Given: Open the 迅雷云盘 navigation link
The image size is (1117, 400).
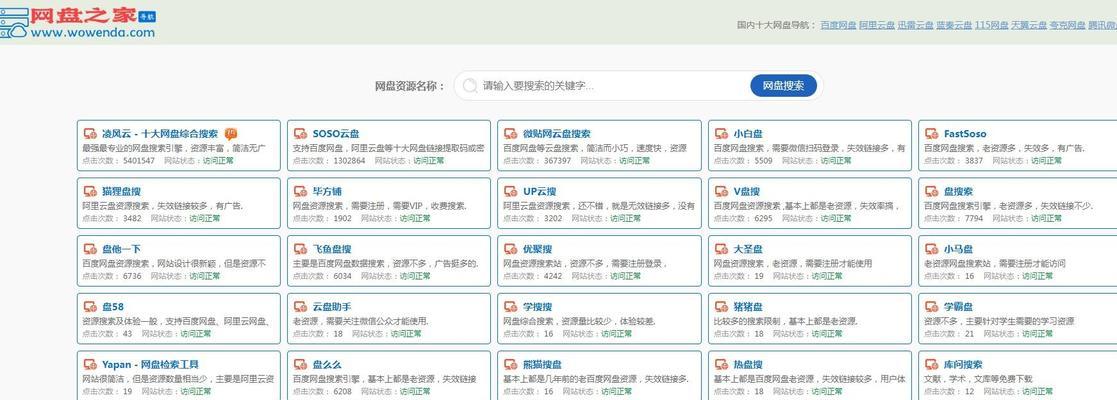Looking at the screenshot, I should coord(915,25).
